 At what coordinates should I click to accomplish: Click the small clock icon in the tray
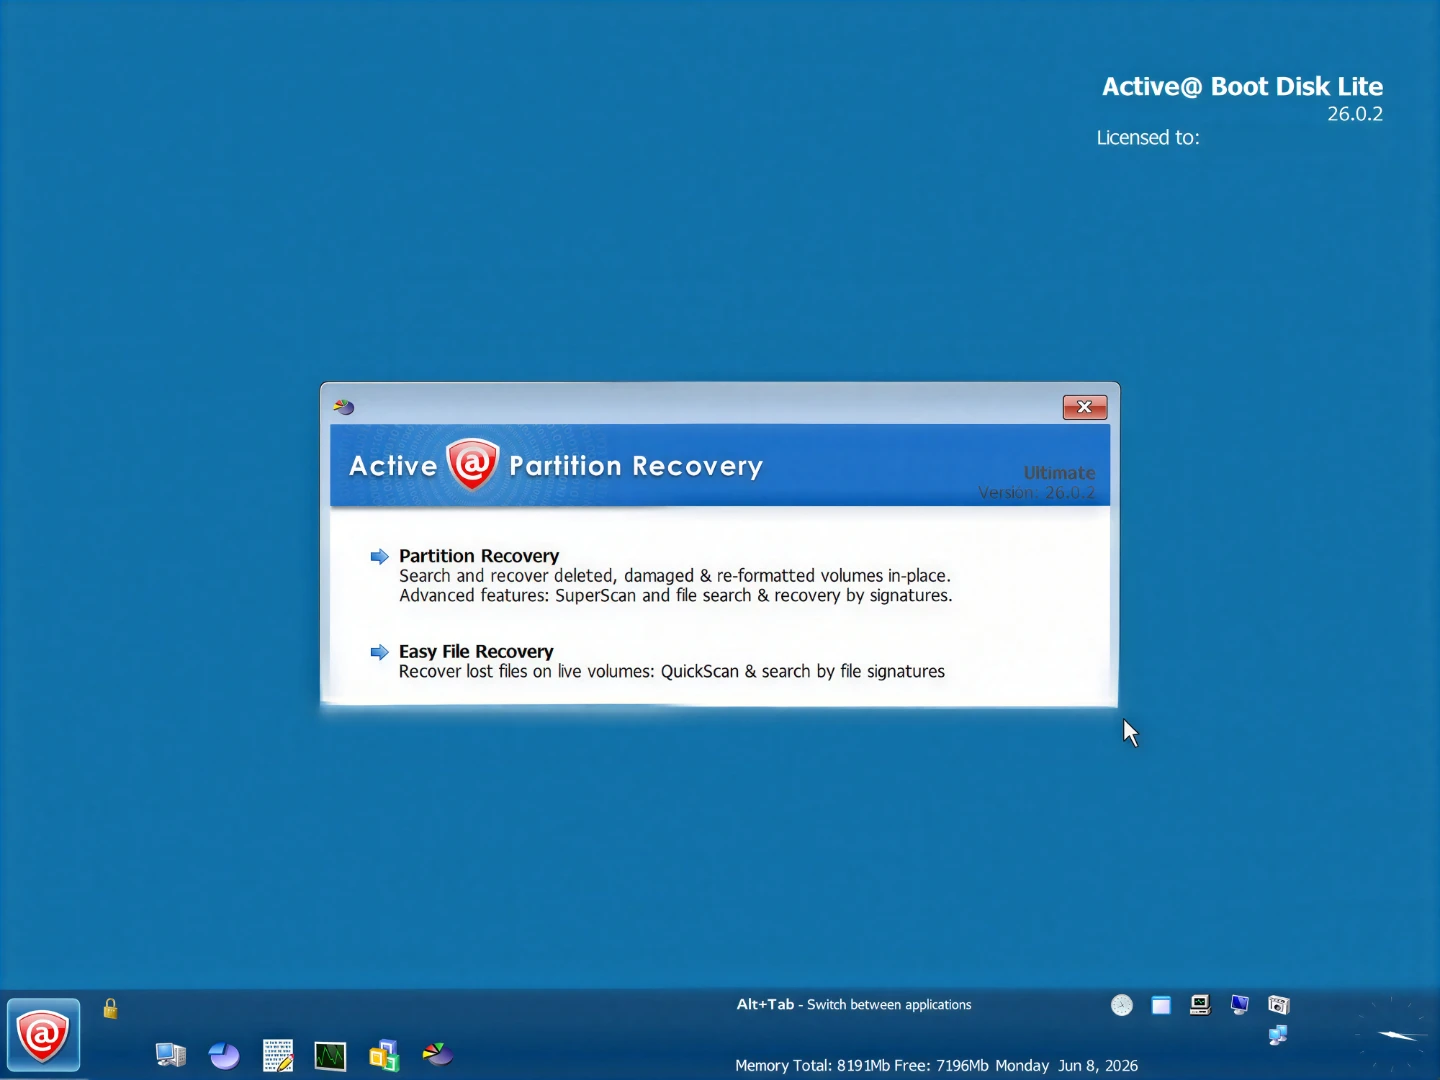click(1122, 1005)
